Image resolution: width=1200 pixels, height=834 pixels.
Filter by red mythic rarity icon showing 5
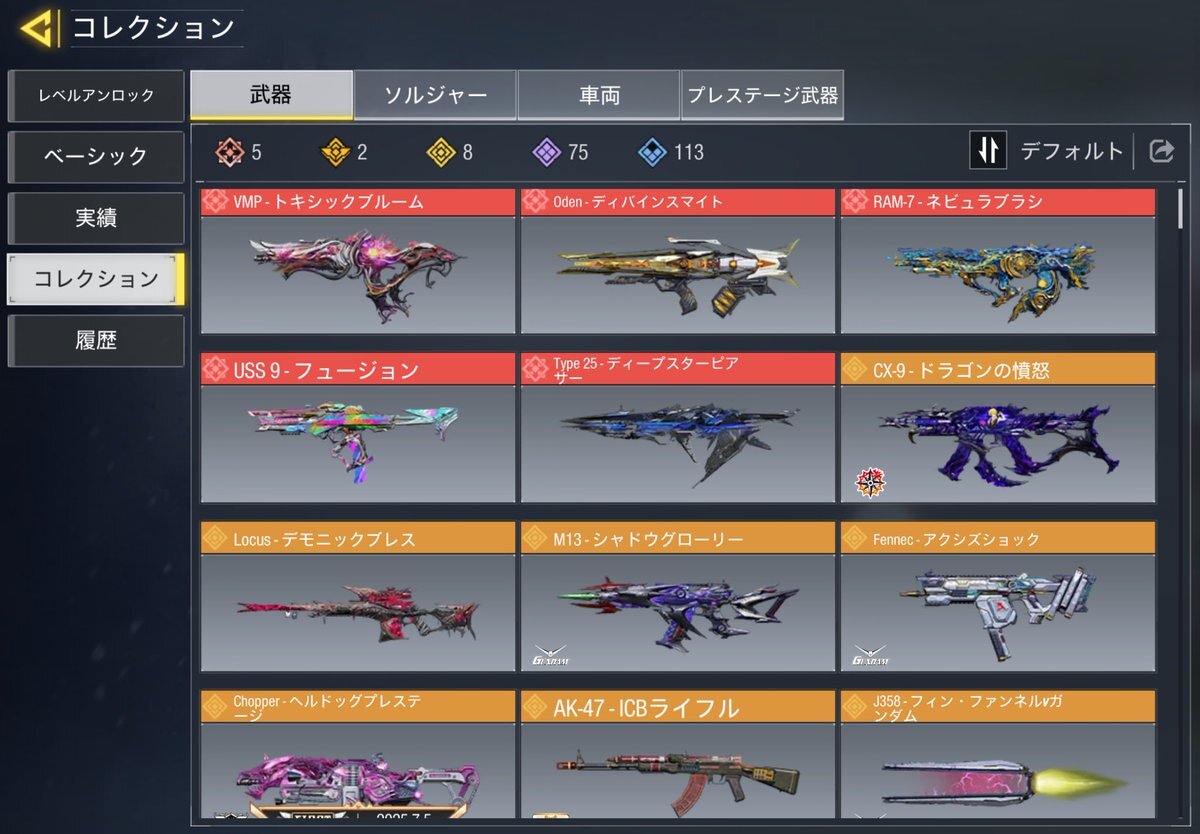229,152
